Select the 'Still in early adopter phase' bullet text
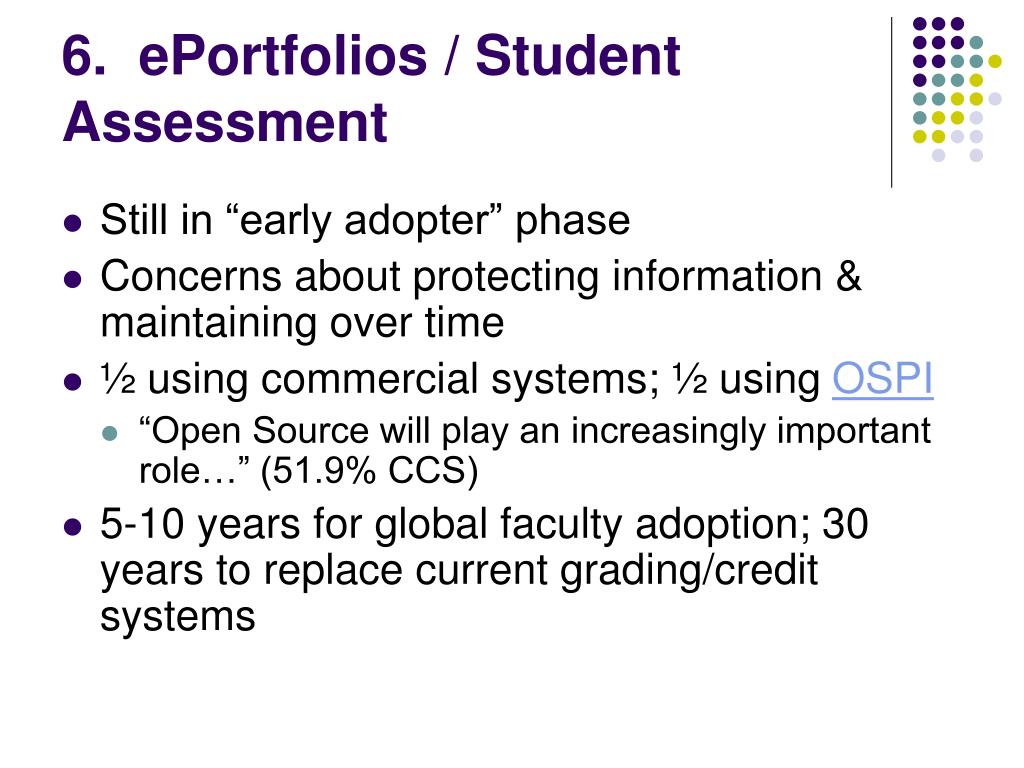Viewport: 1024px width, 768px height. pos(365,221)
